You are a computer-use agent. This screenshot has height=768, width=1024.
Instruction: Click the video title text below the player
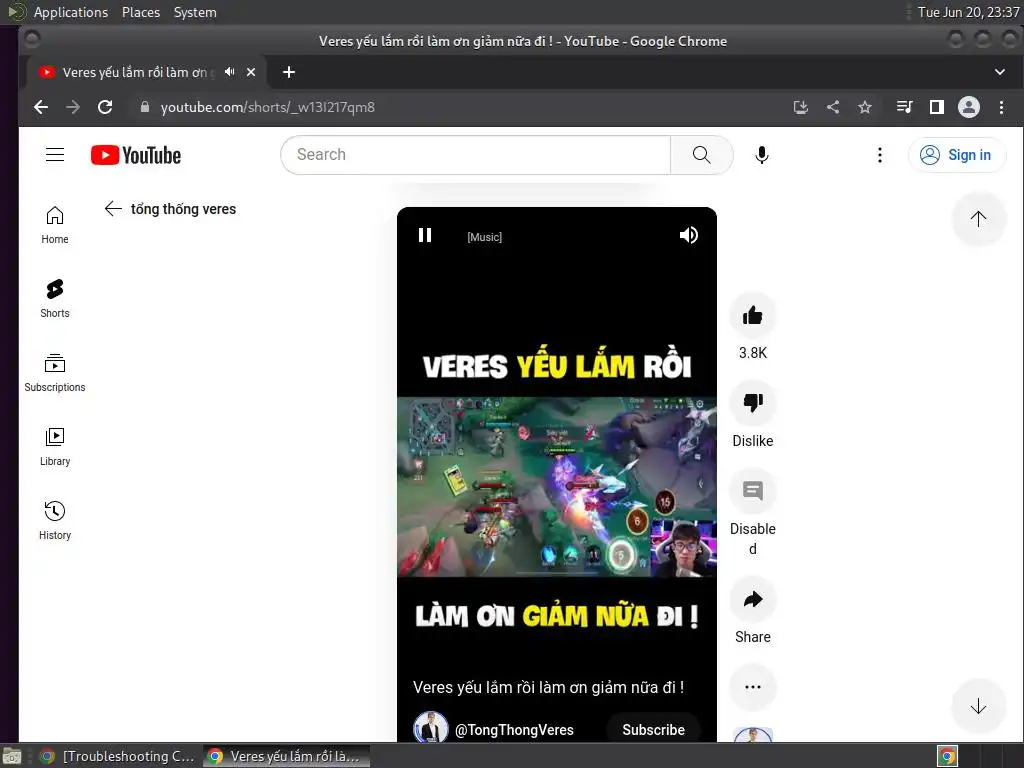pos(549,687)
